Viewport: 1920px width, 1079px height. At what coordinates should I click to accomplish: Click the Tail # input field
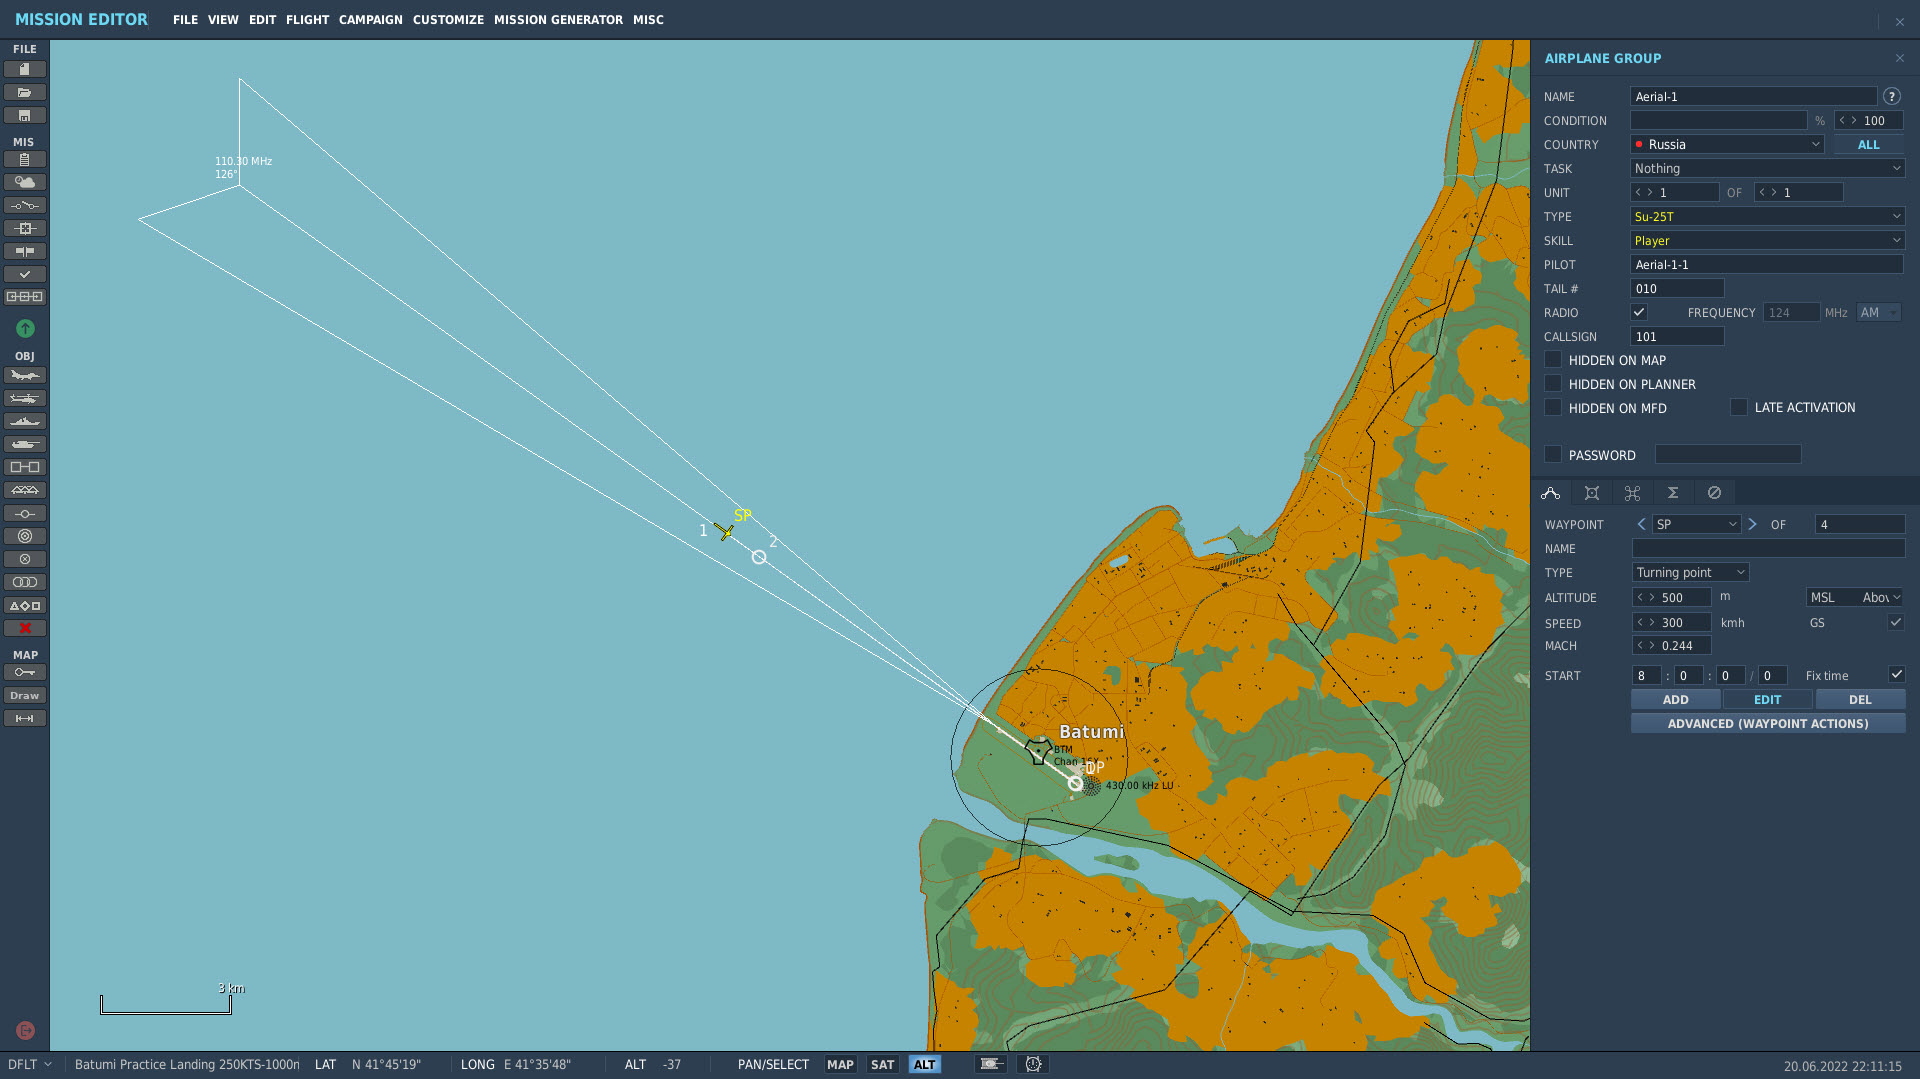pyautogui.click(x=1677, y=289)
